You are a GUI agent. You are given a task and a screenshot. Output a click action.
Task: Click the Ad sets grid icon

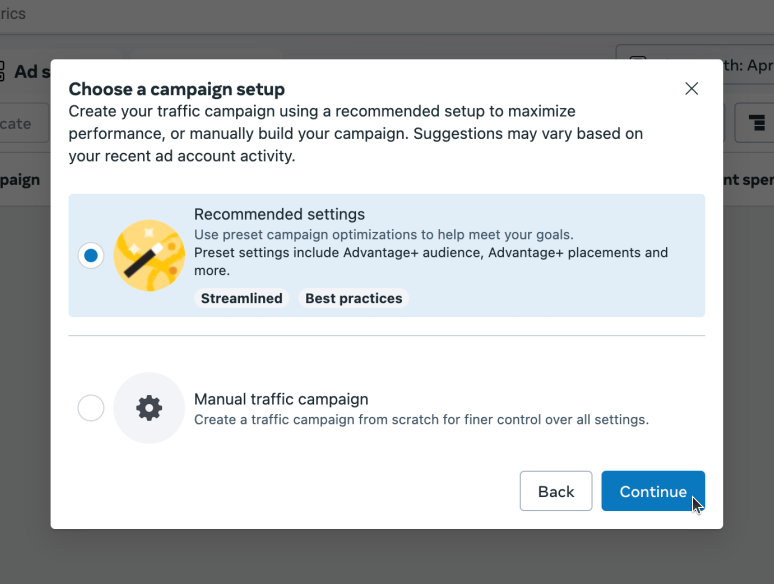point(3,72)
